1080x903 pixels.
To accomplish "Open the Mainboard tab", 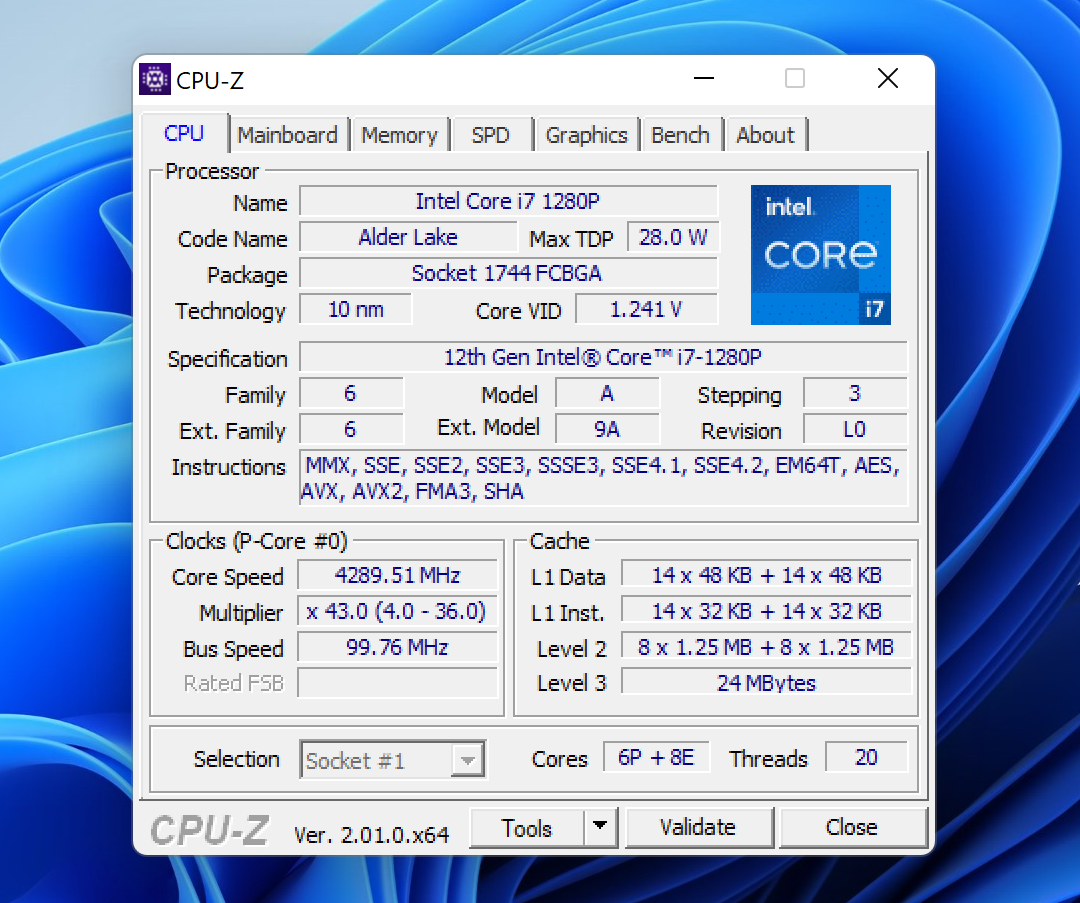I will click(x=288, y=135).
